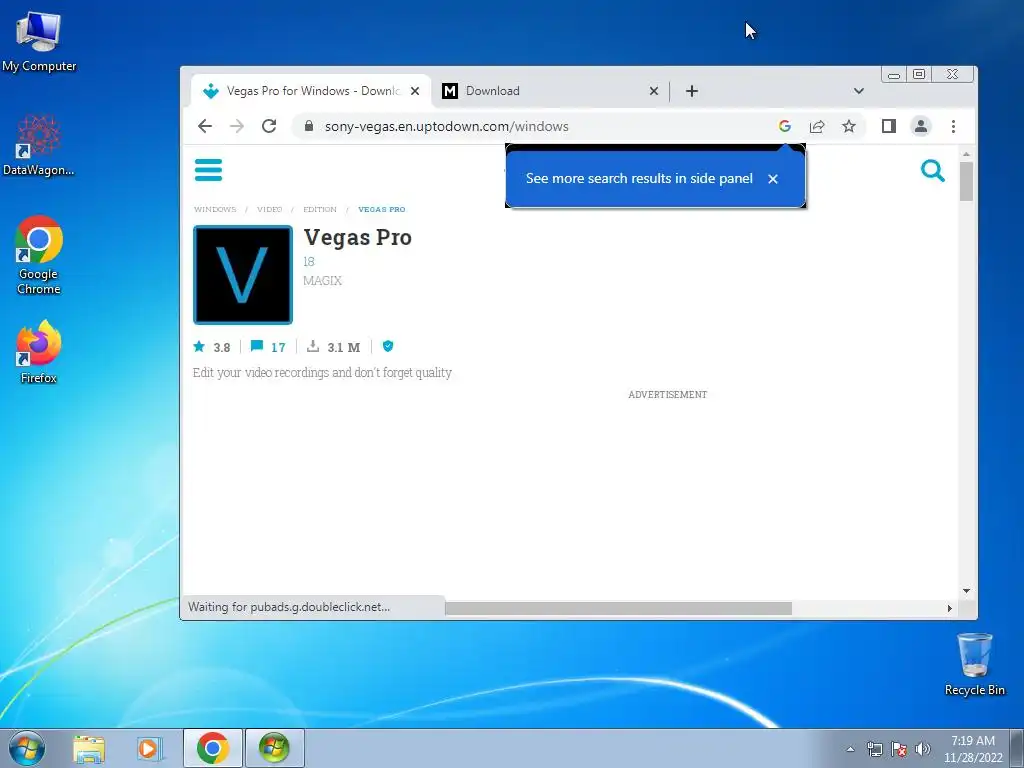Click the volume speaker tray icon
The width and height of the screenshot is (1024, 768).
coord(923,749)
